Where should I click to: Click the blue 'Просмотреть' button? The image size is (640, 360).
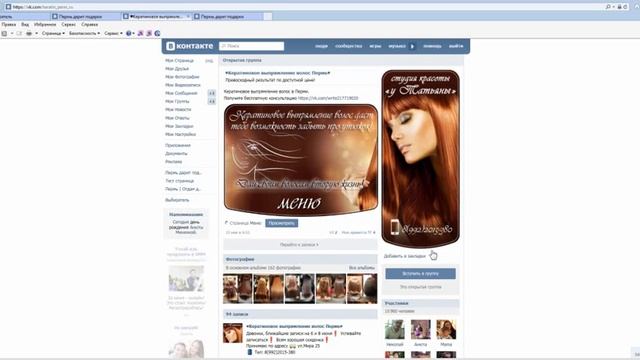click(x=282, y=223)
